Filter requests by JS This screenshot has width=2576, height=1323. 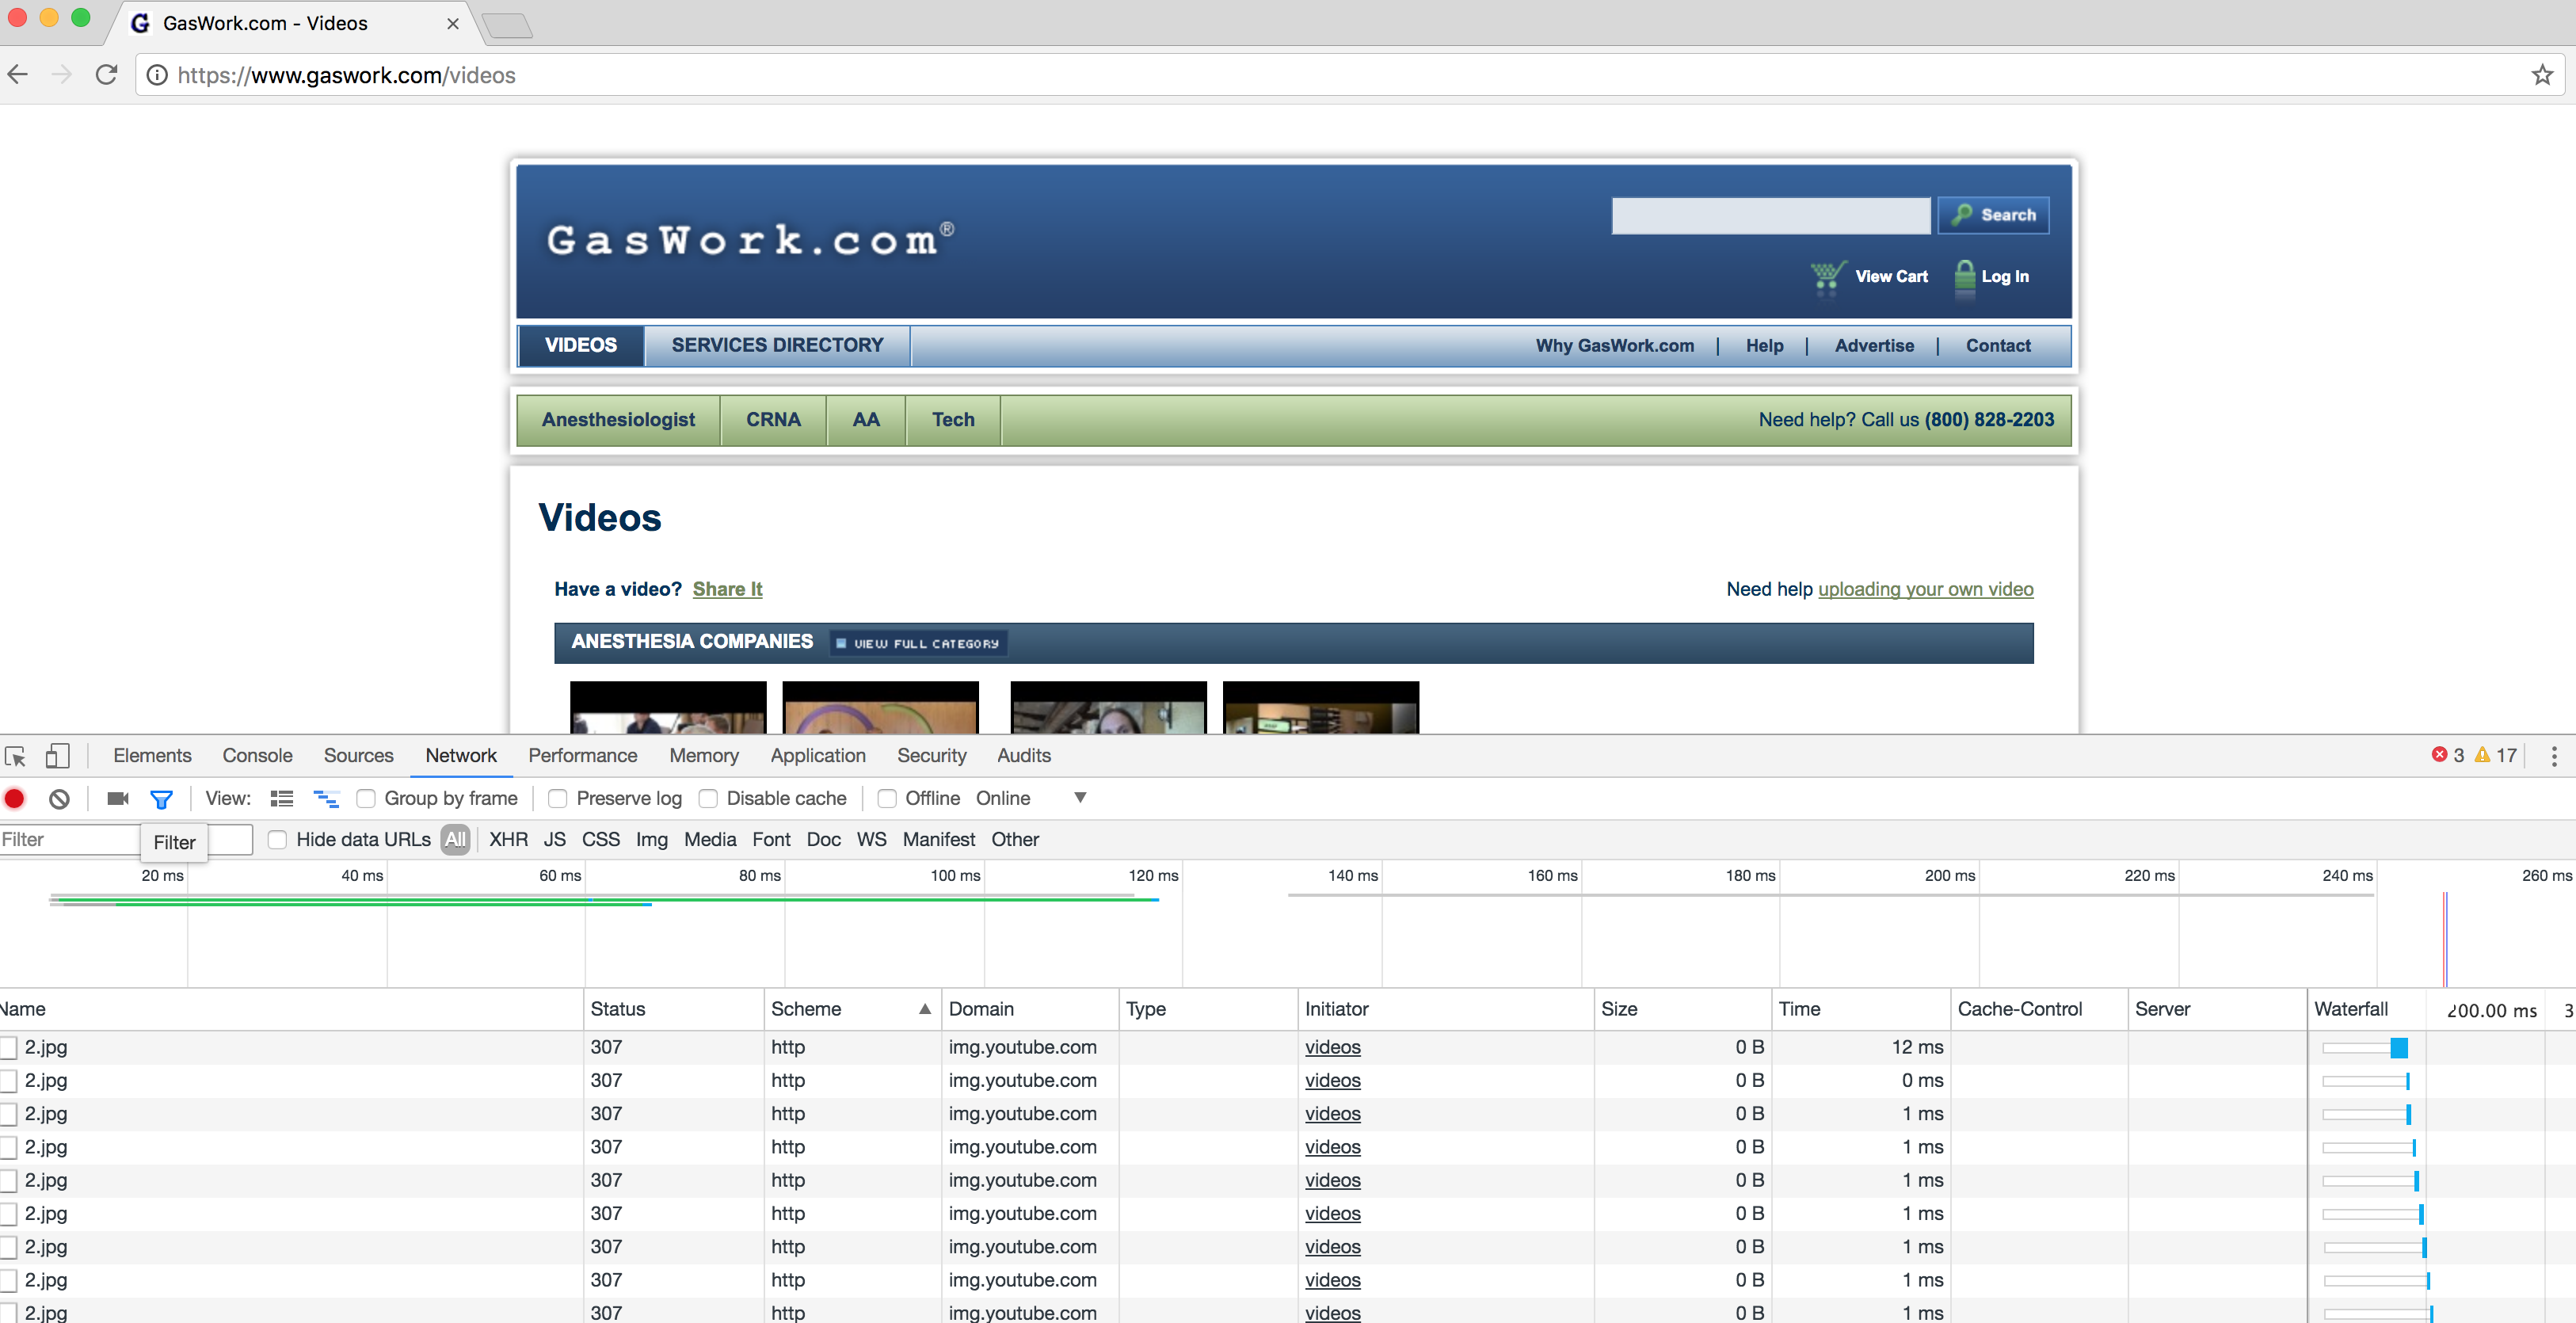point(555,840)
